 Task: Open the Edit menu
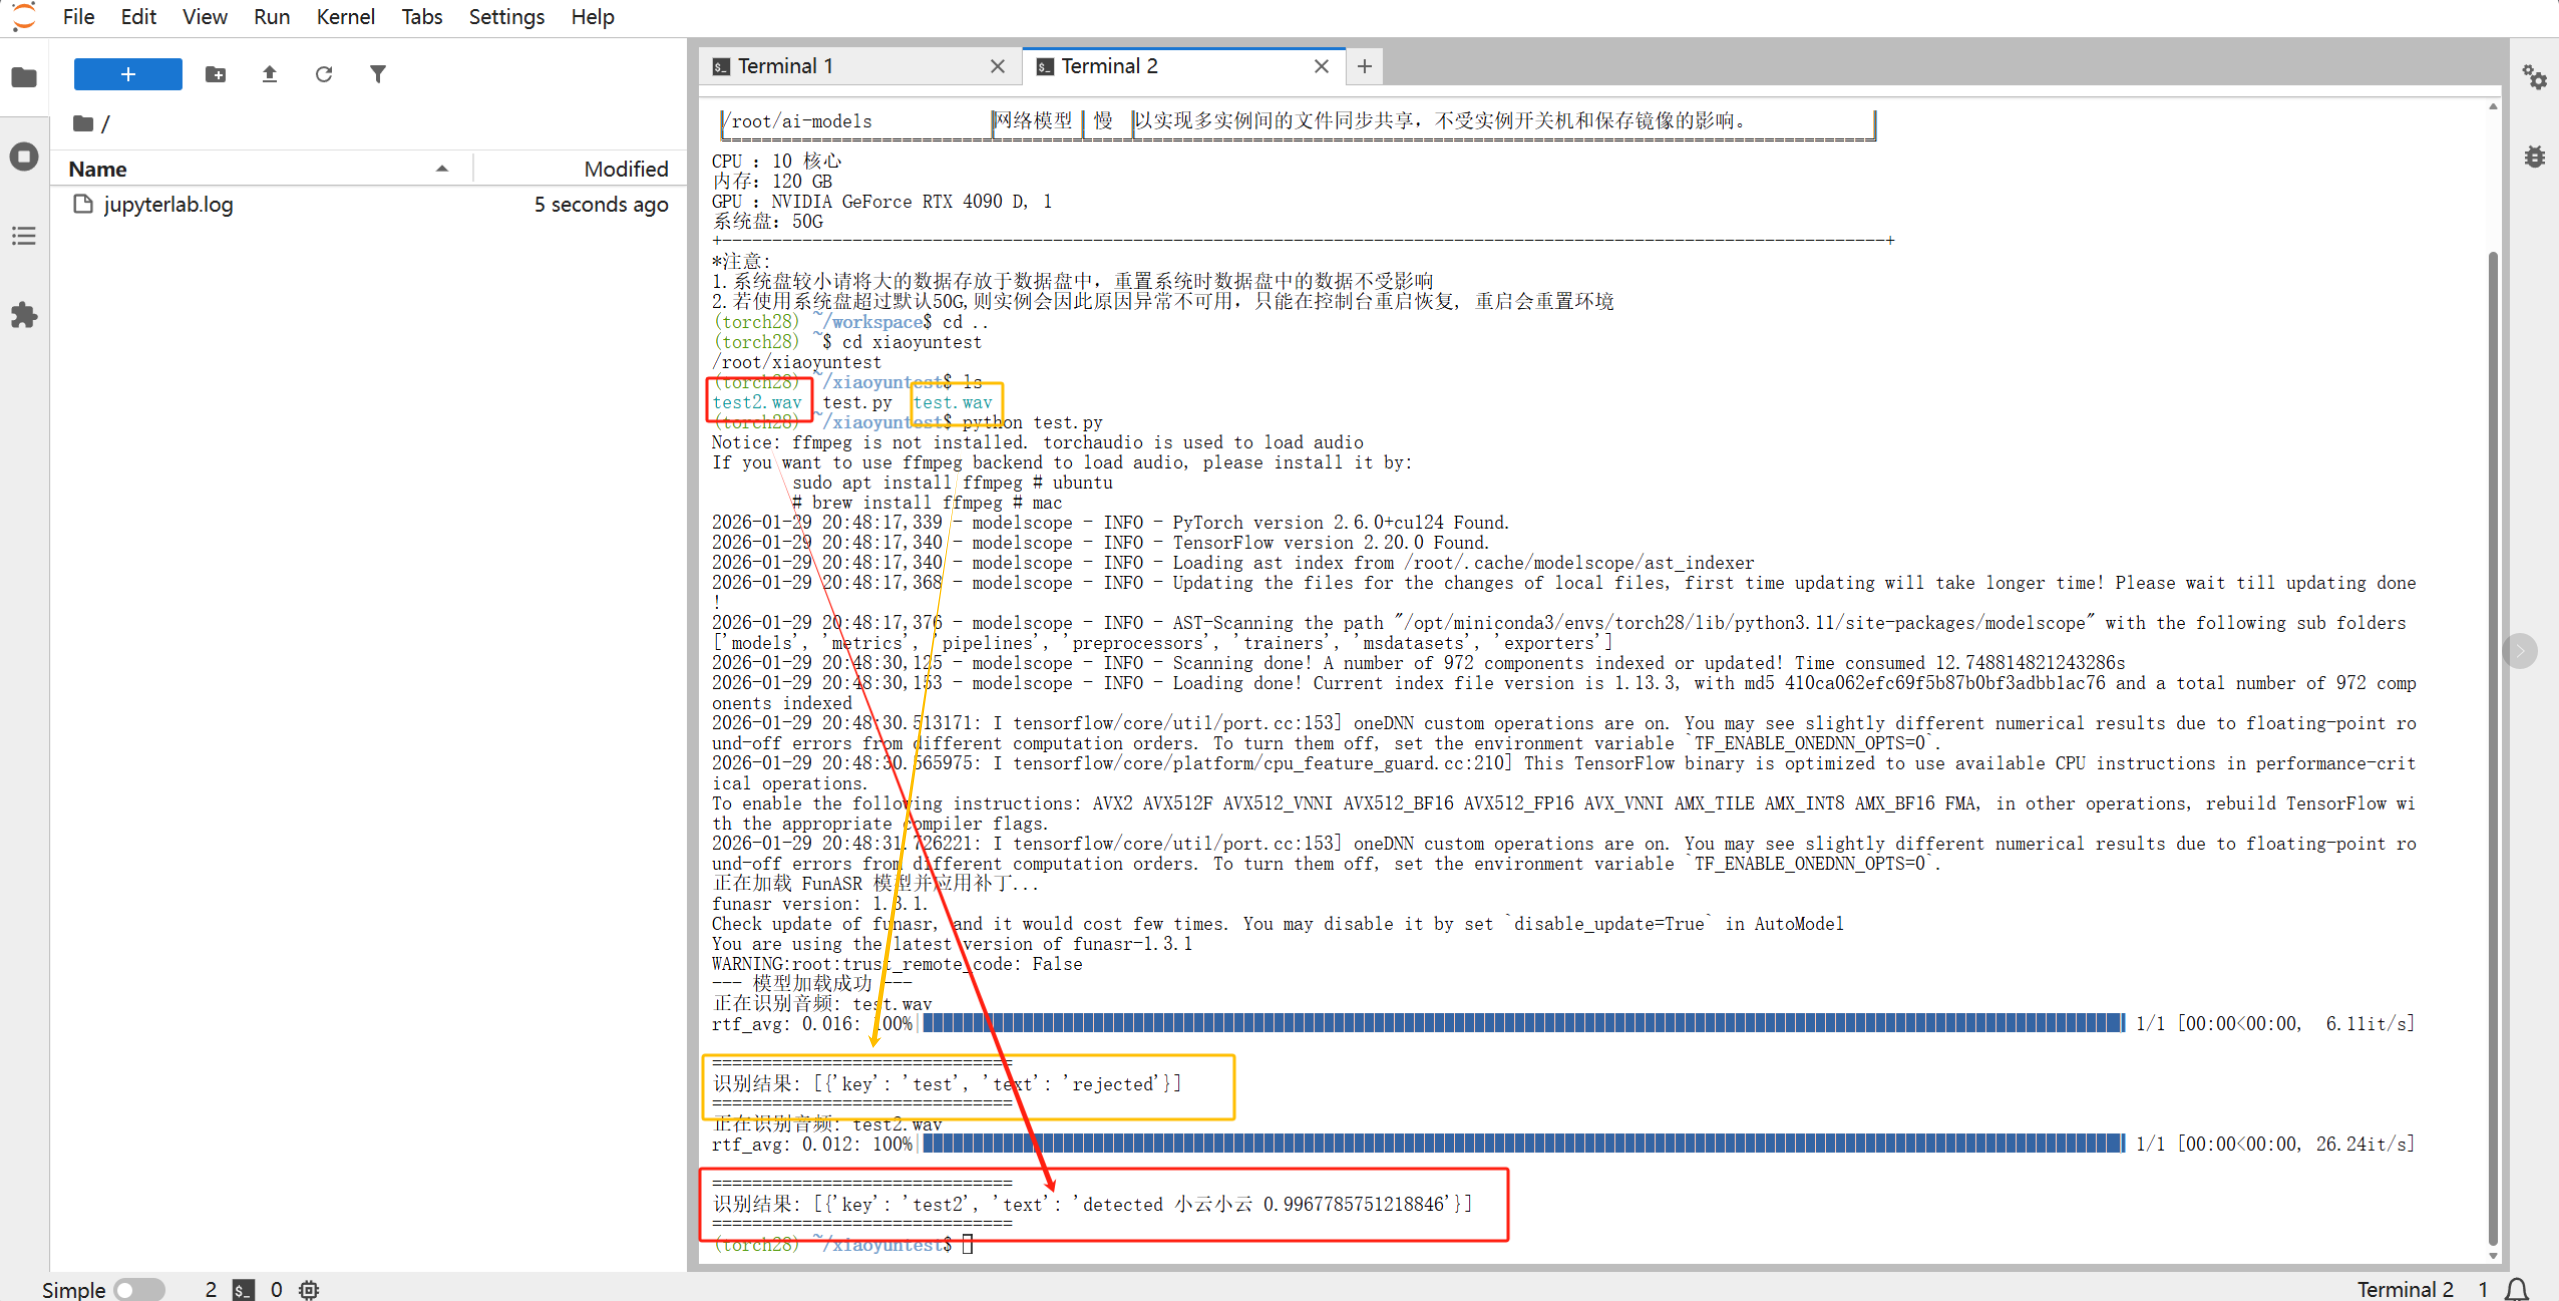coord(138,17)
